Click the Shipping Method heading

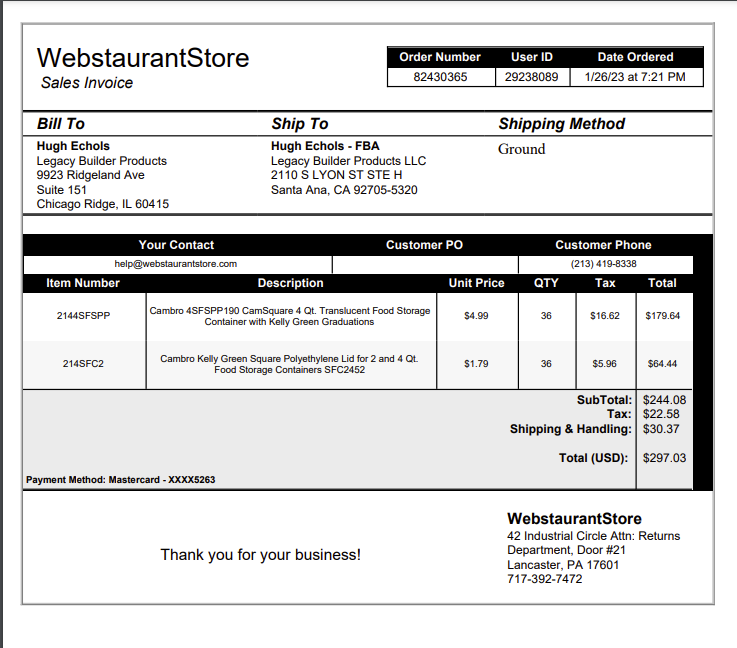pos(561,124)
